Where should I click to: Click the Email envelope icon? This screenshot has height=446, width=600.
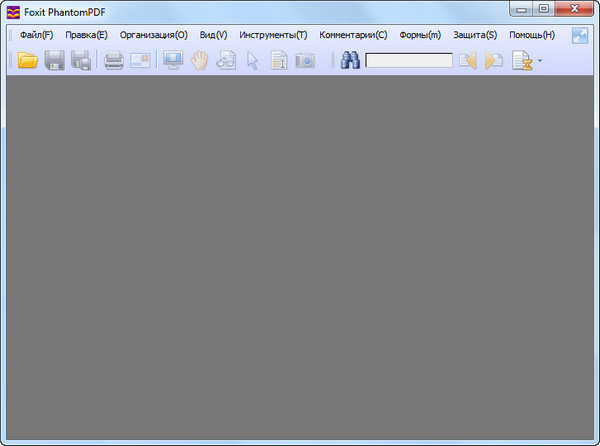point(140,60)
